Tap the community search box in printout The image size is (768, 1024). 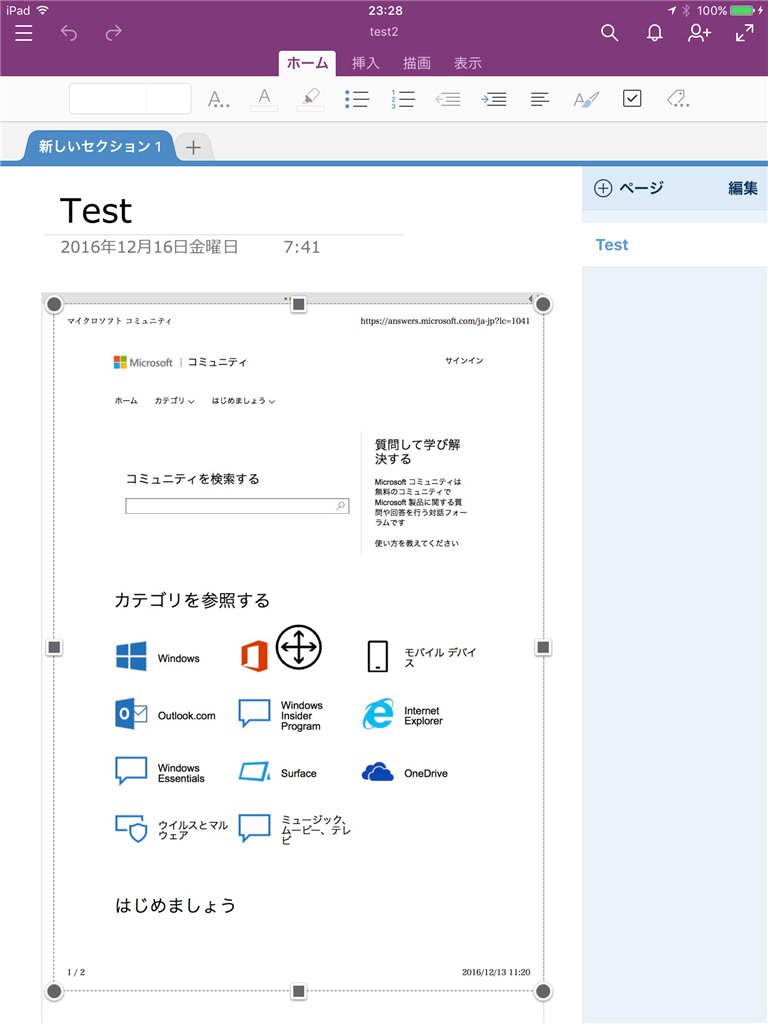pos(237,506)
